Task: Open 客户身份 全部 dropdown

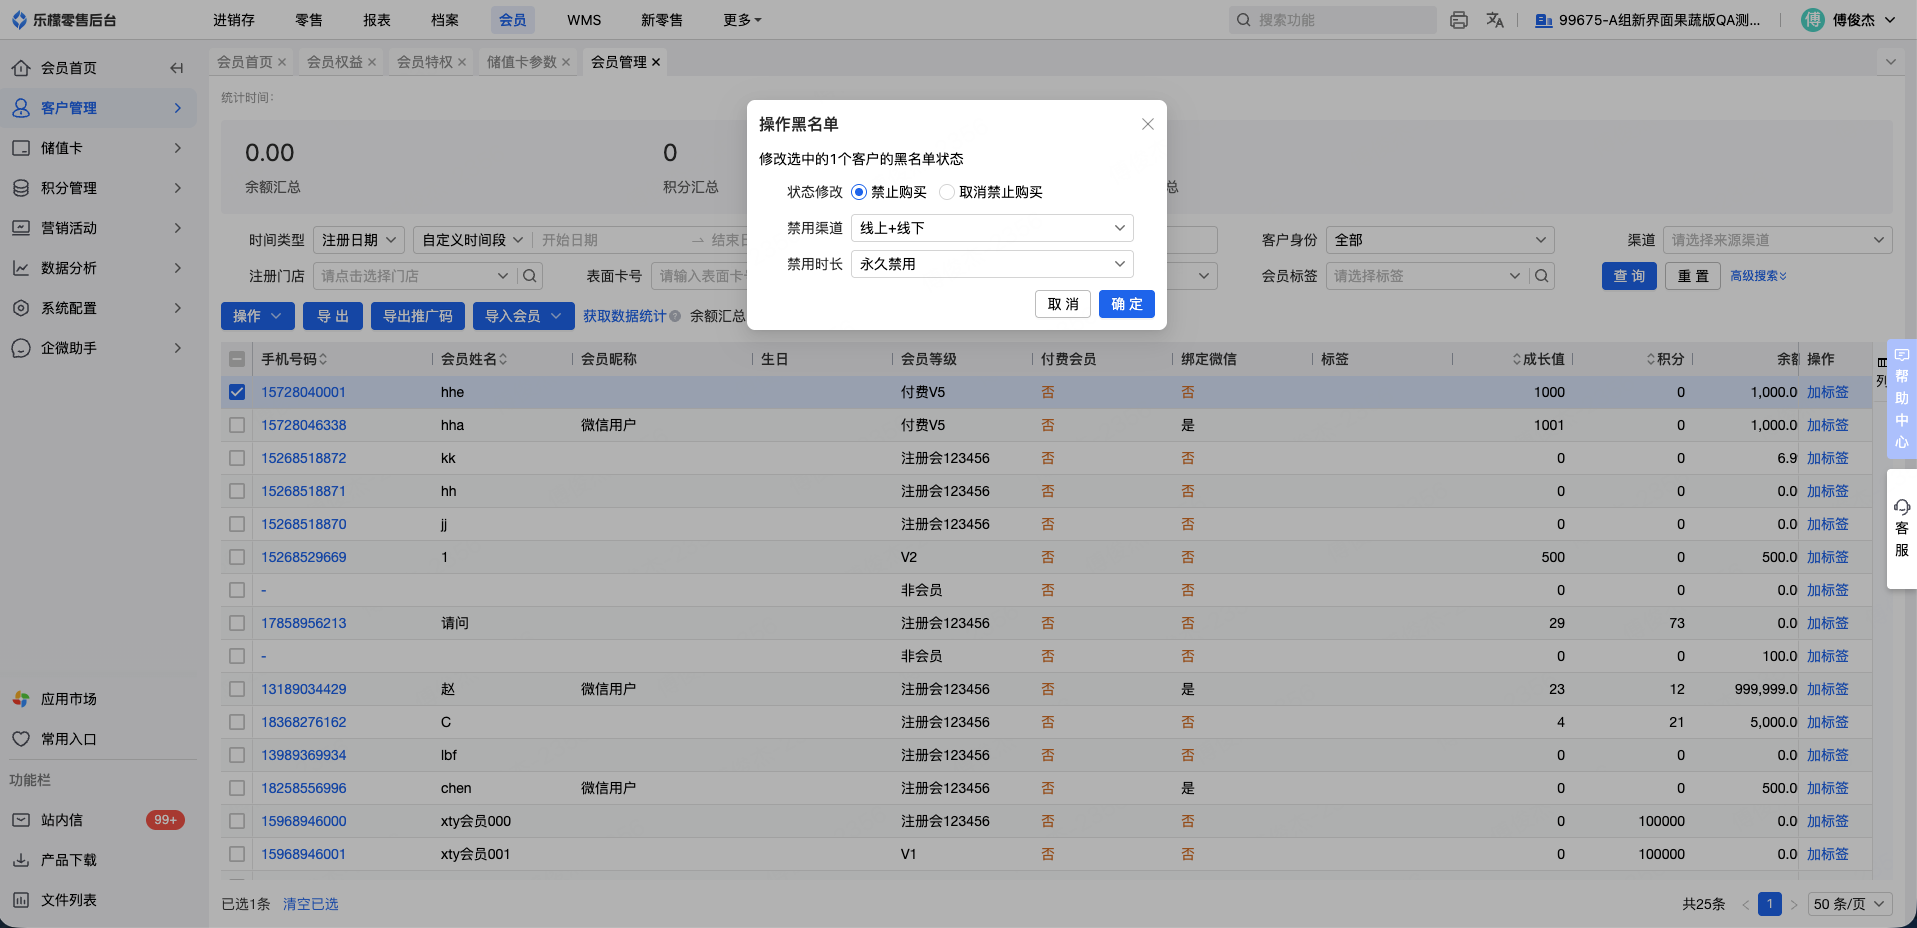Action: (x=1440, y=240)
